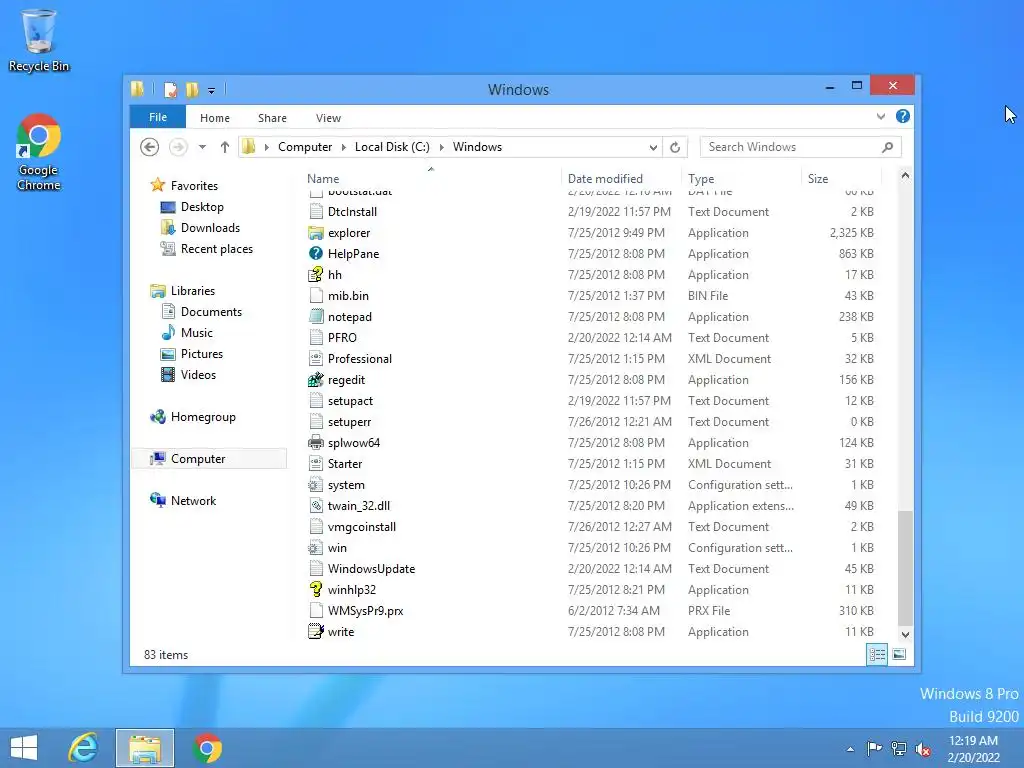Screen dimensions: 1024x768
Task: Open the Music library
Action: (197, 332)
